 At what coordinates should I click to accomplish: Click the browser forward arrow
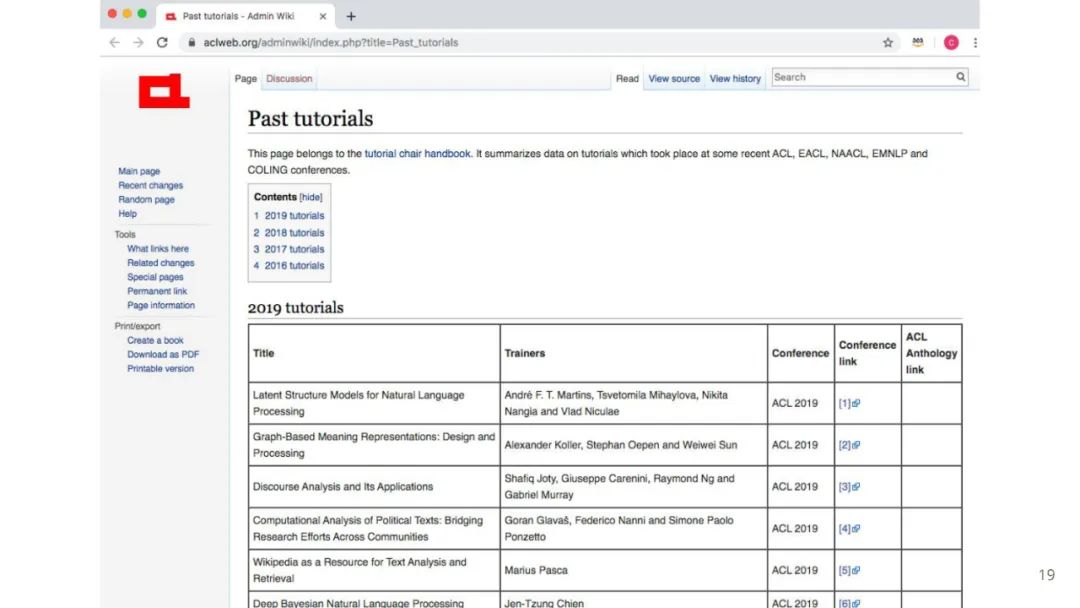pyautogui.click(x=138, y=43)
